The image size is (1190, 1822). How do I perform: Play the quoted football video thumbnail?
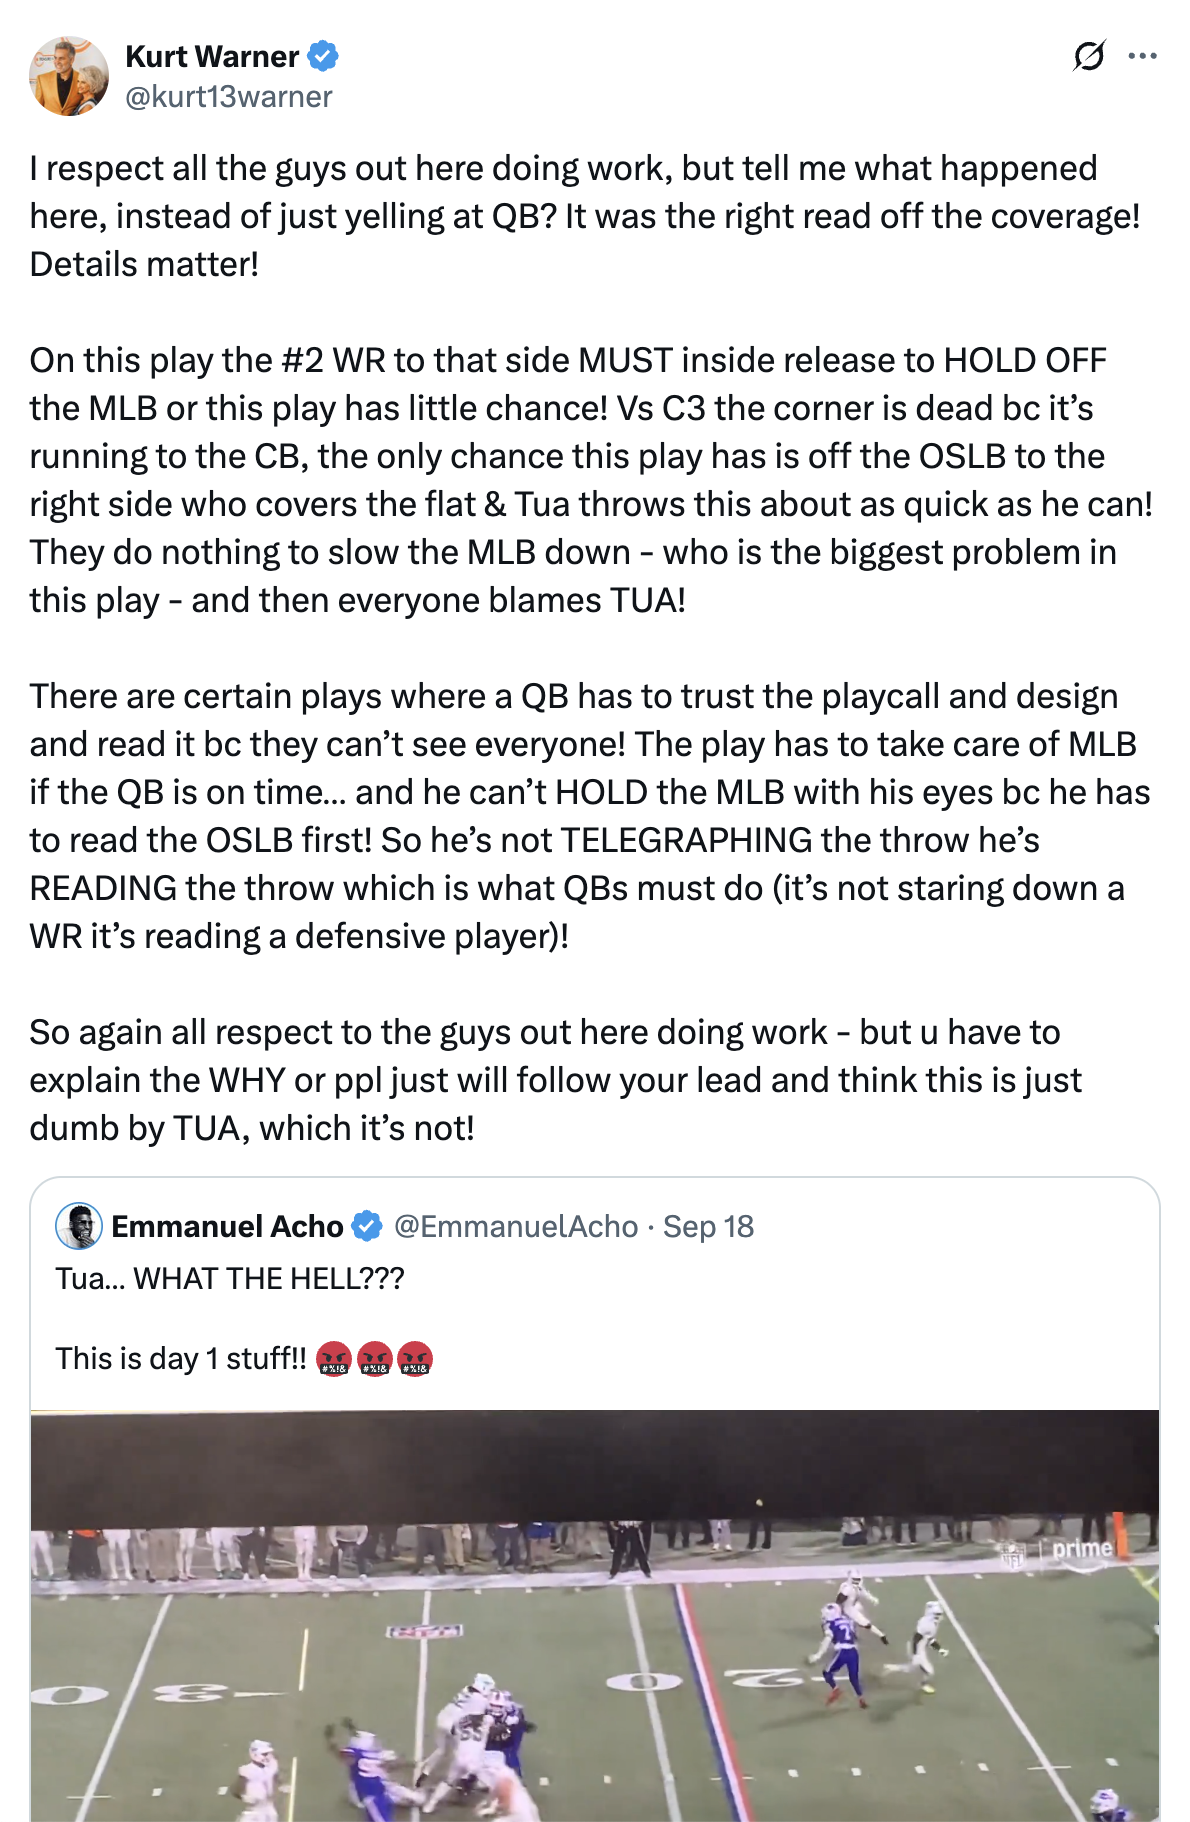coord(595,1616)
